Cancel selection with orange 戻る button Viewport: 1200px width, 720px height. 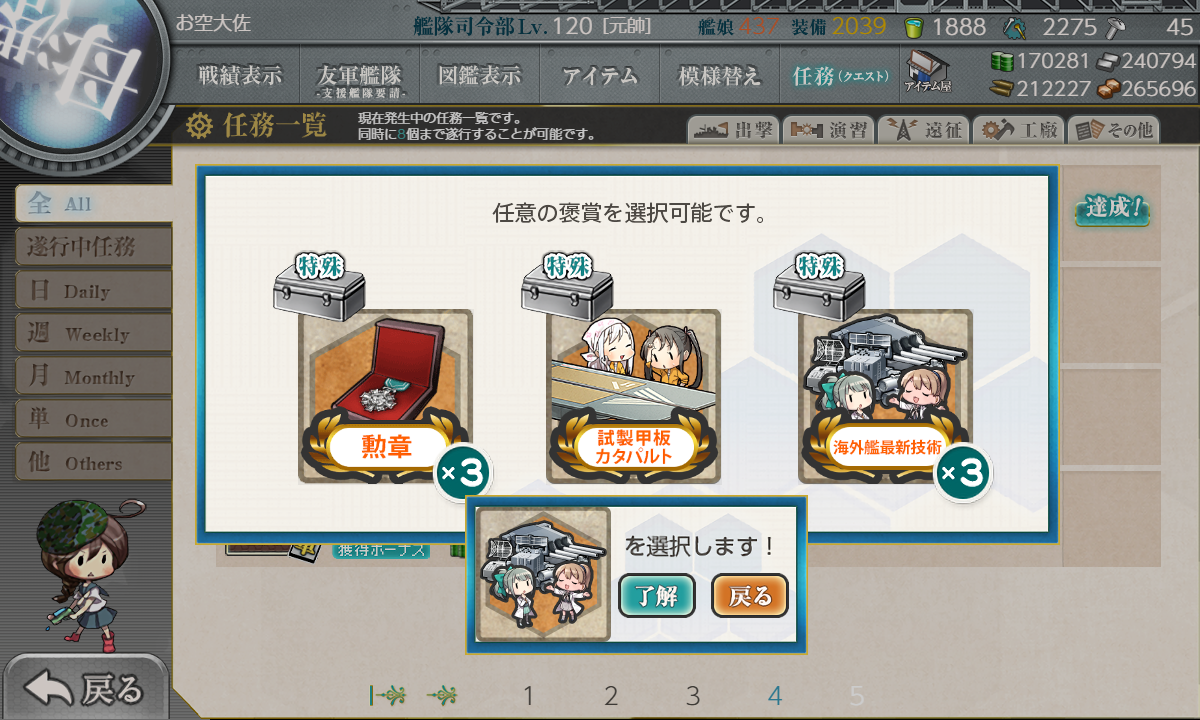[750, 596]
